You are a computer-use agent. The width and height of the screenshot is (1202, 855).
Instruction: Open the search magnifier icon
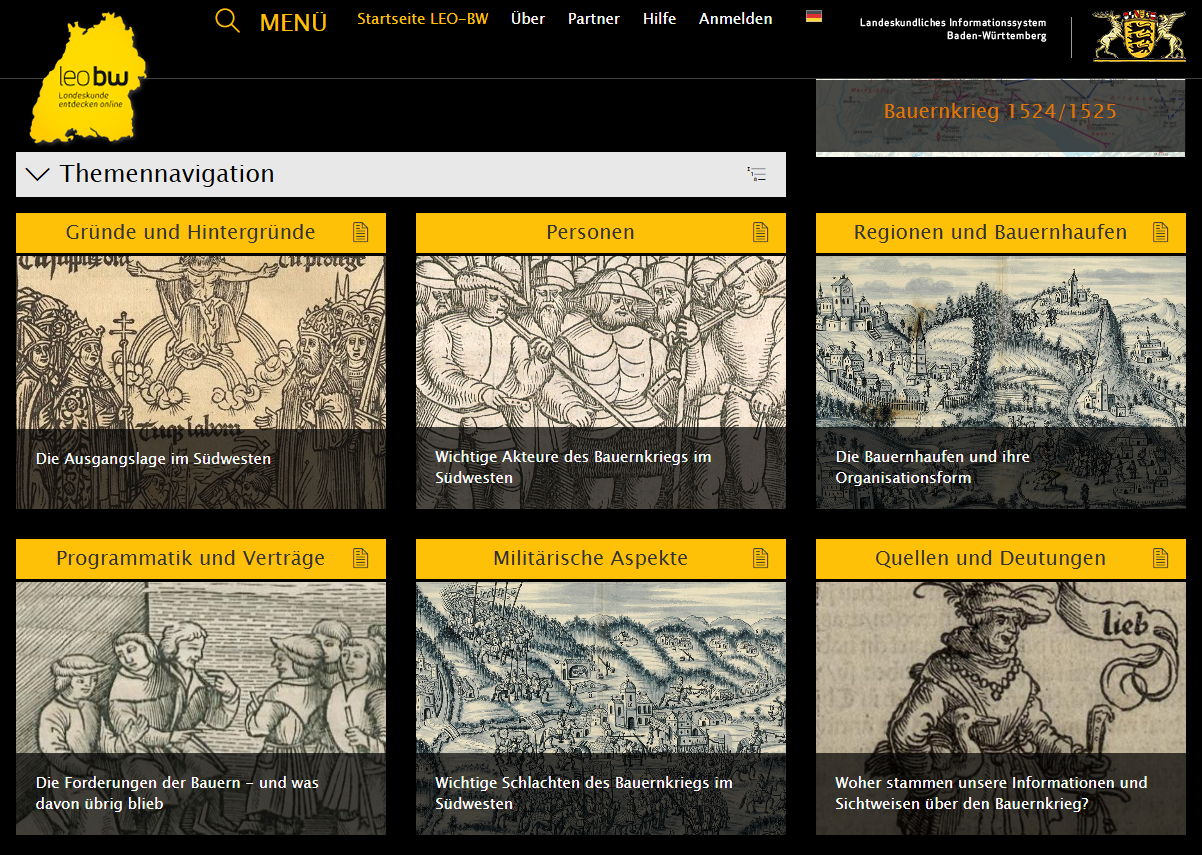click(x=228, y=20)
